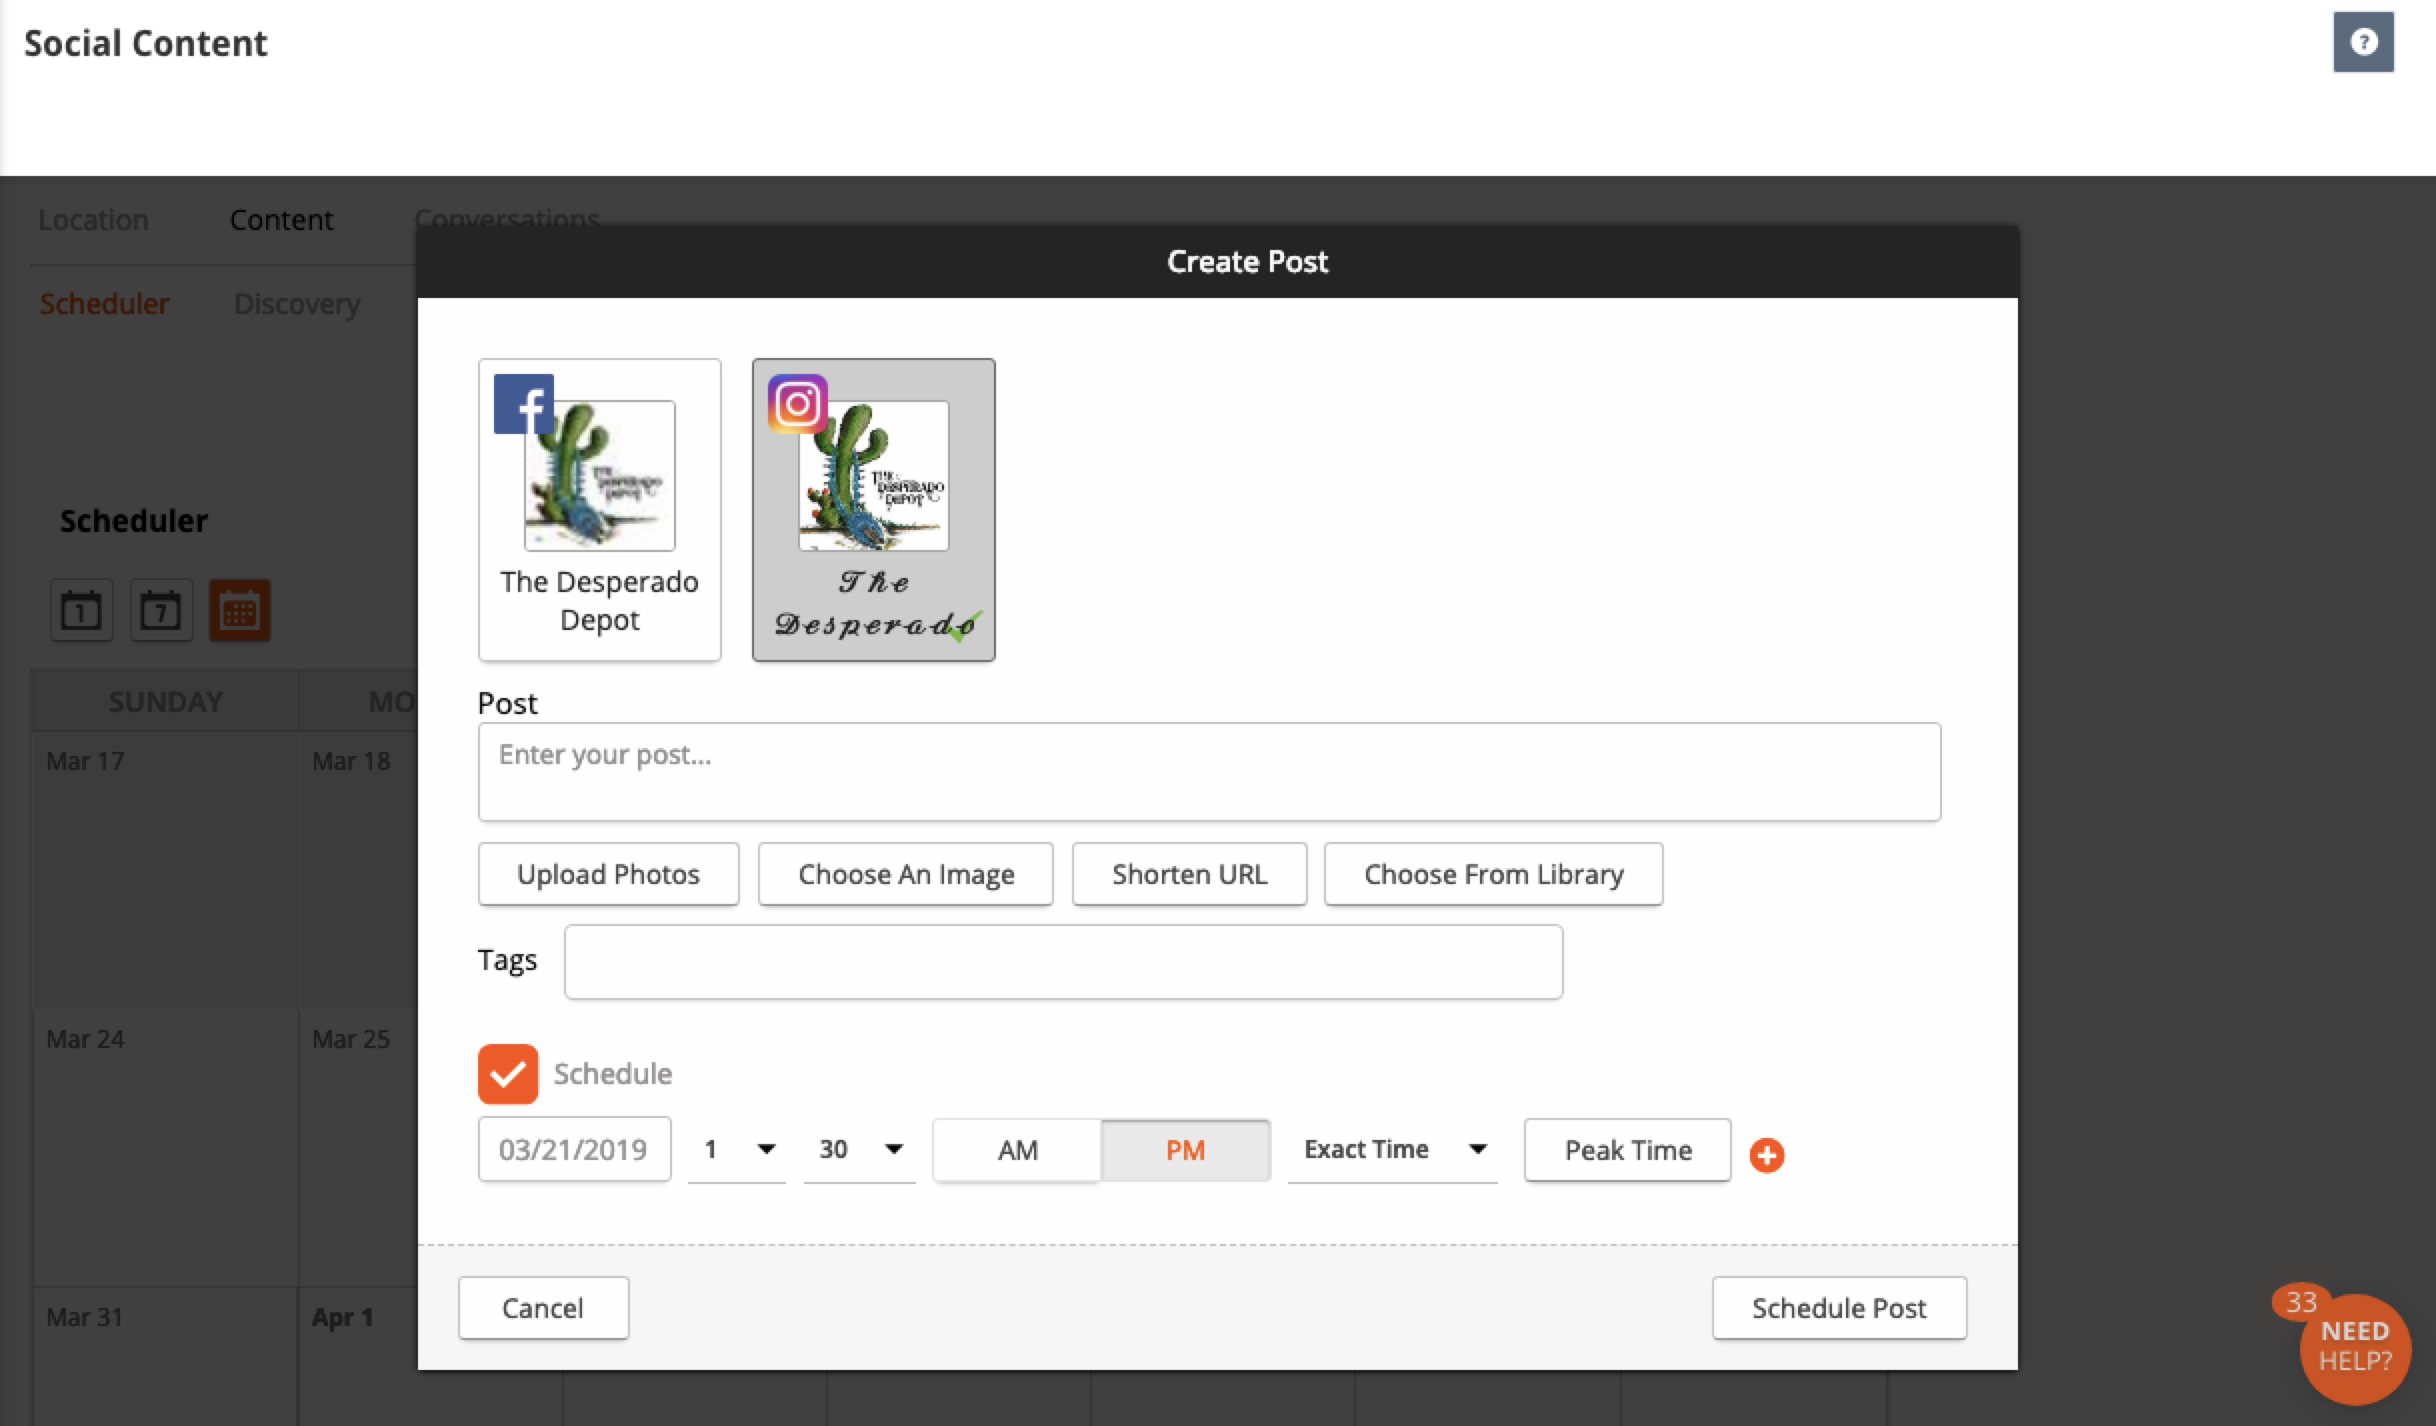This screenshot has height=1426, width=2436.
Task: Expand the Exact Time dropdown
Action: tap(1393, 1150)
